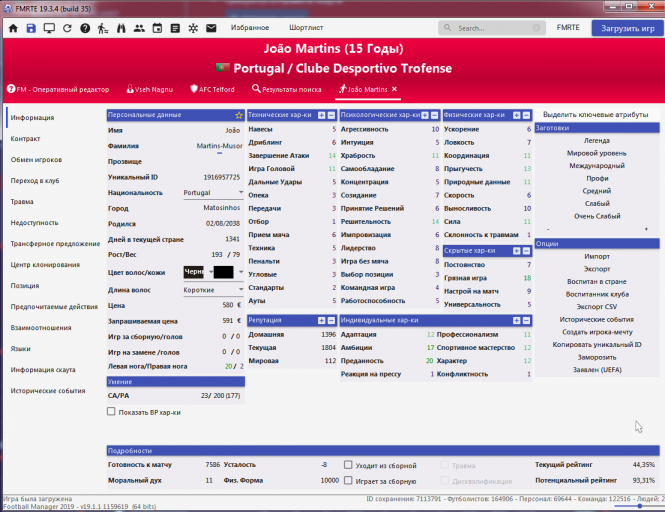
Task: Open Травма section in sidebar
Action: [22, 201]
